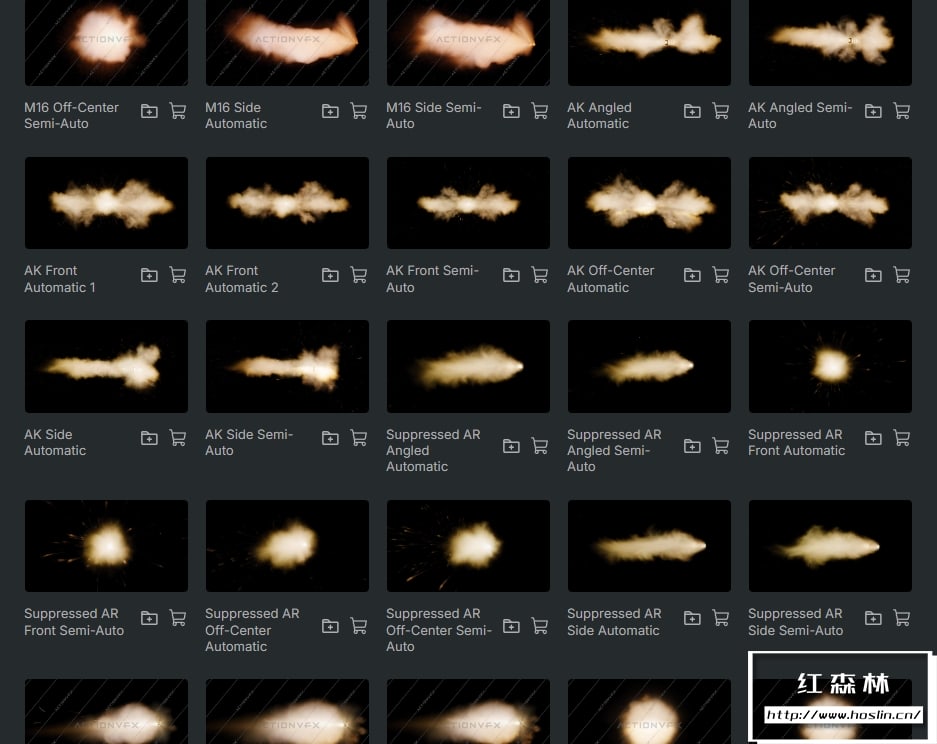Open the M16 Off-Center Semi-Auto thumbnail
The width and height of the screenshot is (937, 744).
pos(106,42)
